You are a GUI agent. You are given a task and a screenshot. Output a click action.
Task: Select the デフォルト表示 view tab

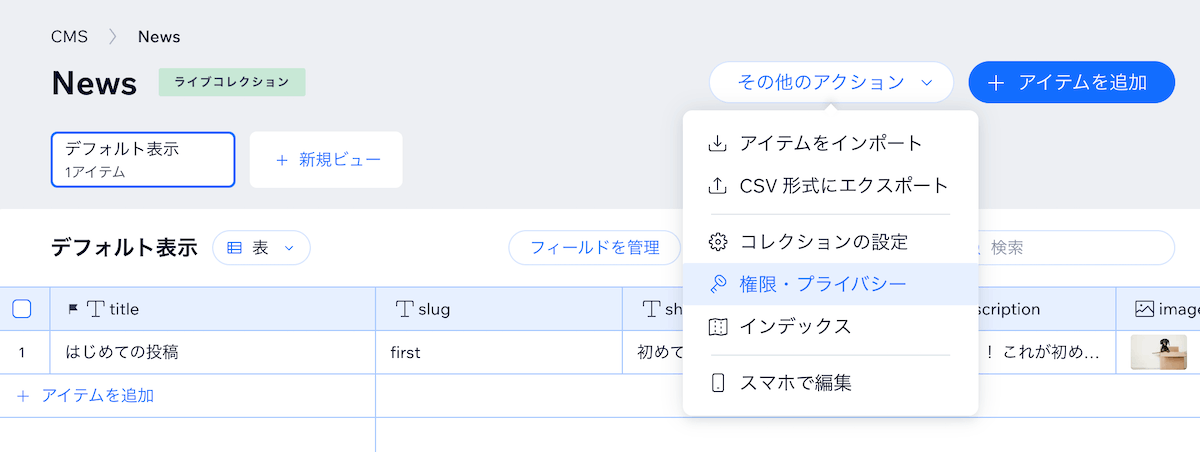click(x=143, y=159)
